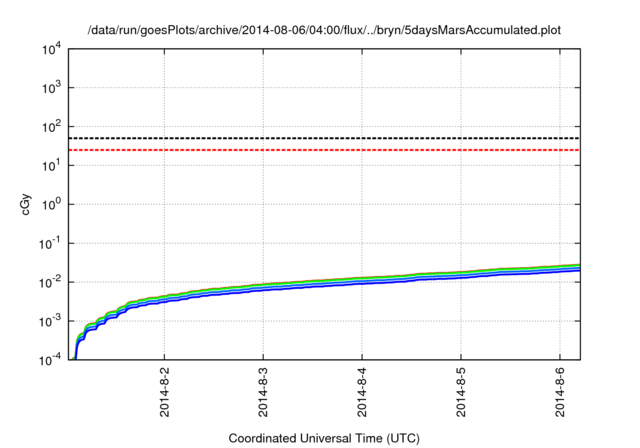Viewport: 640px width, 448px height.
Task: Click the 2014-8-2 date tick label
Action: 164,392
